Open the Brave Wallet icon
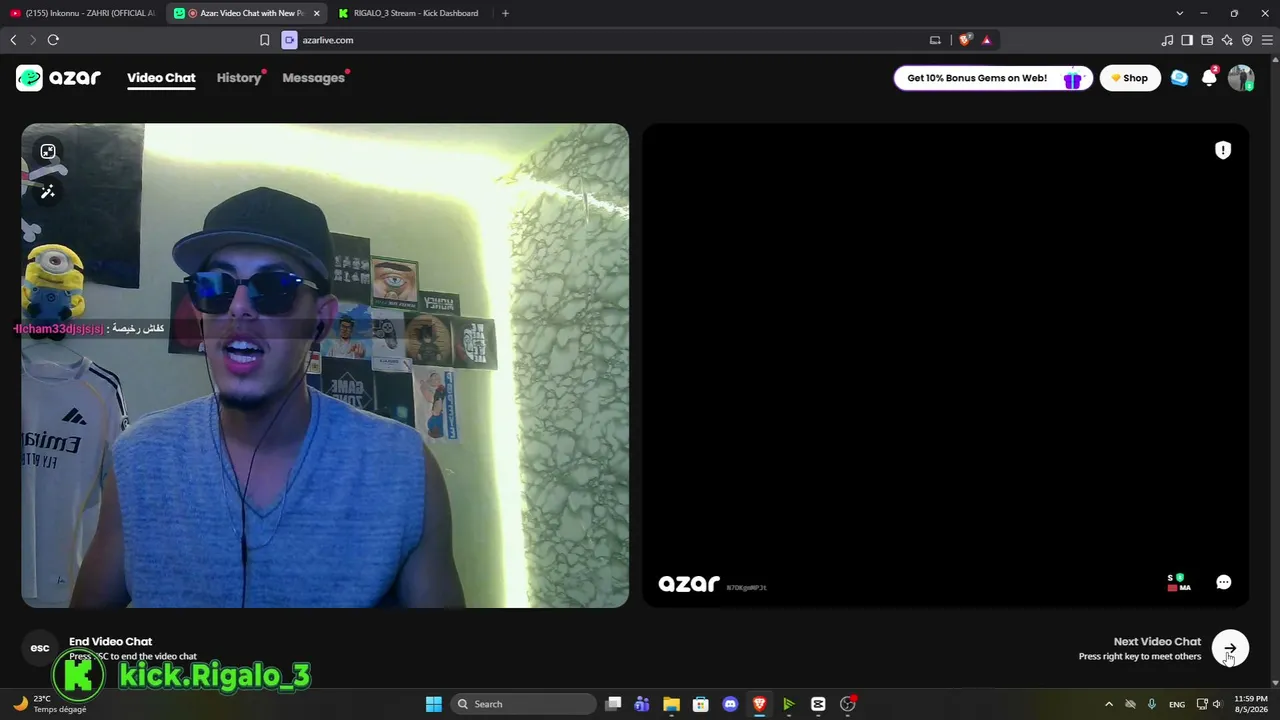The image size is (1280, 720). (1207, 40)
